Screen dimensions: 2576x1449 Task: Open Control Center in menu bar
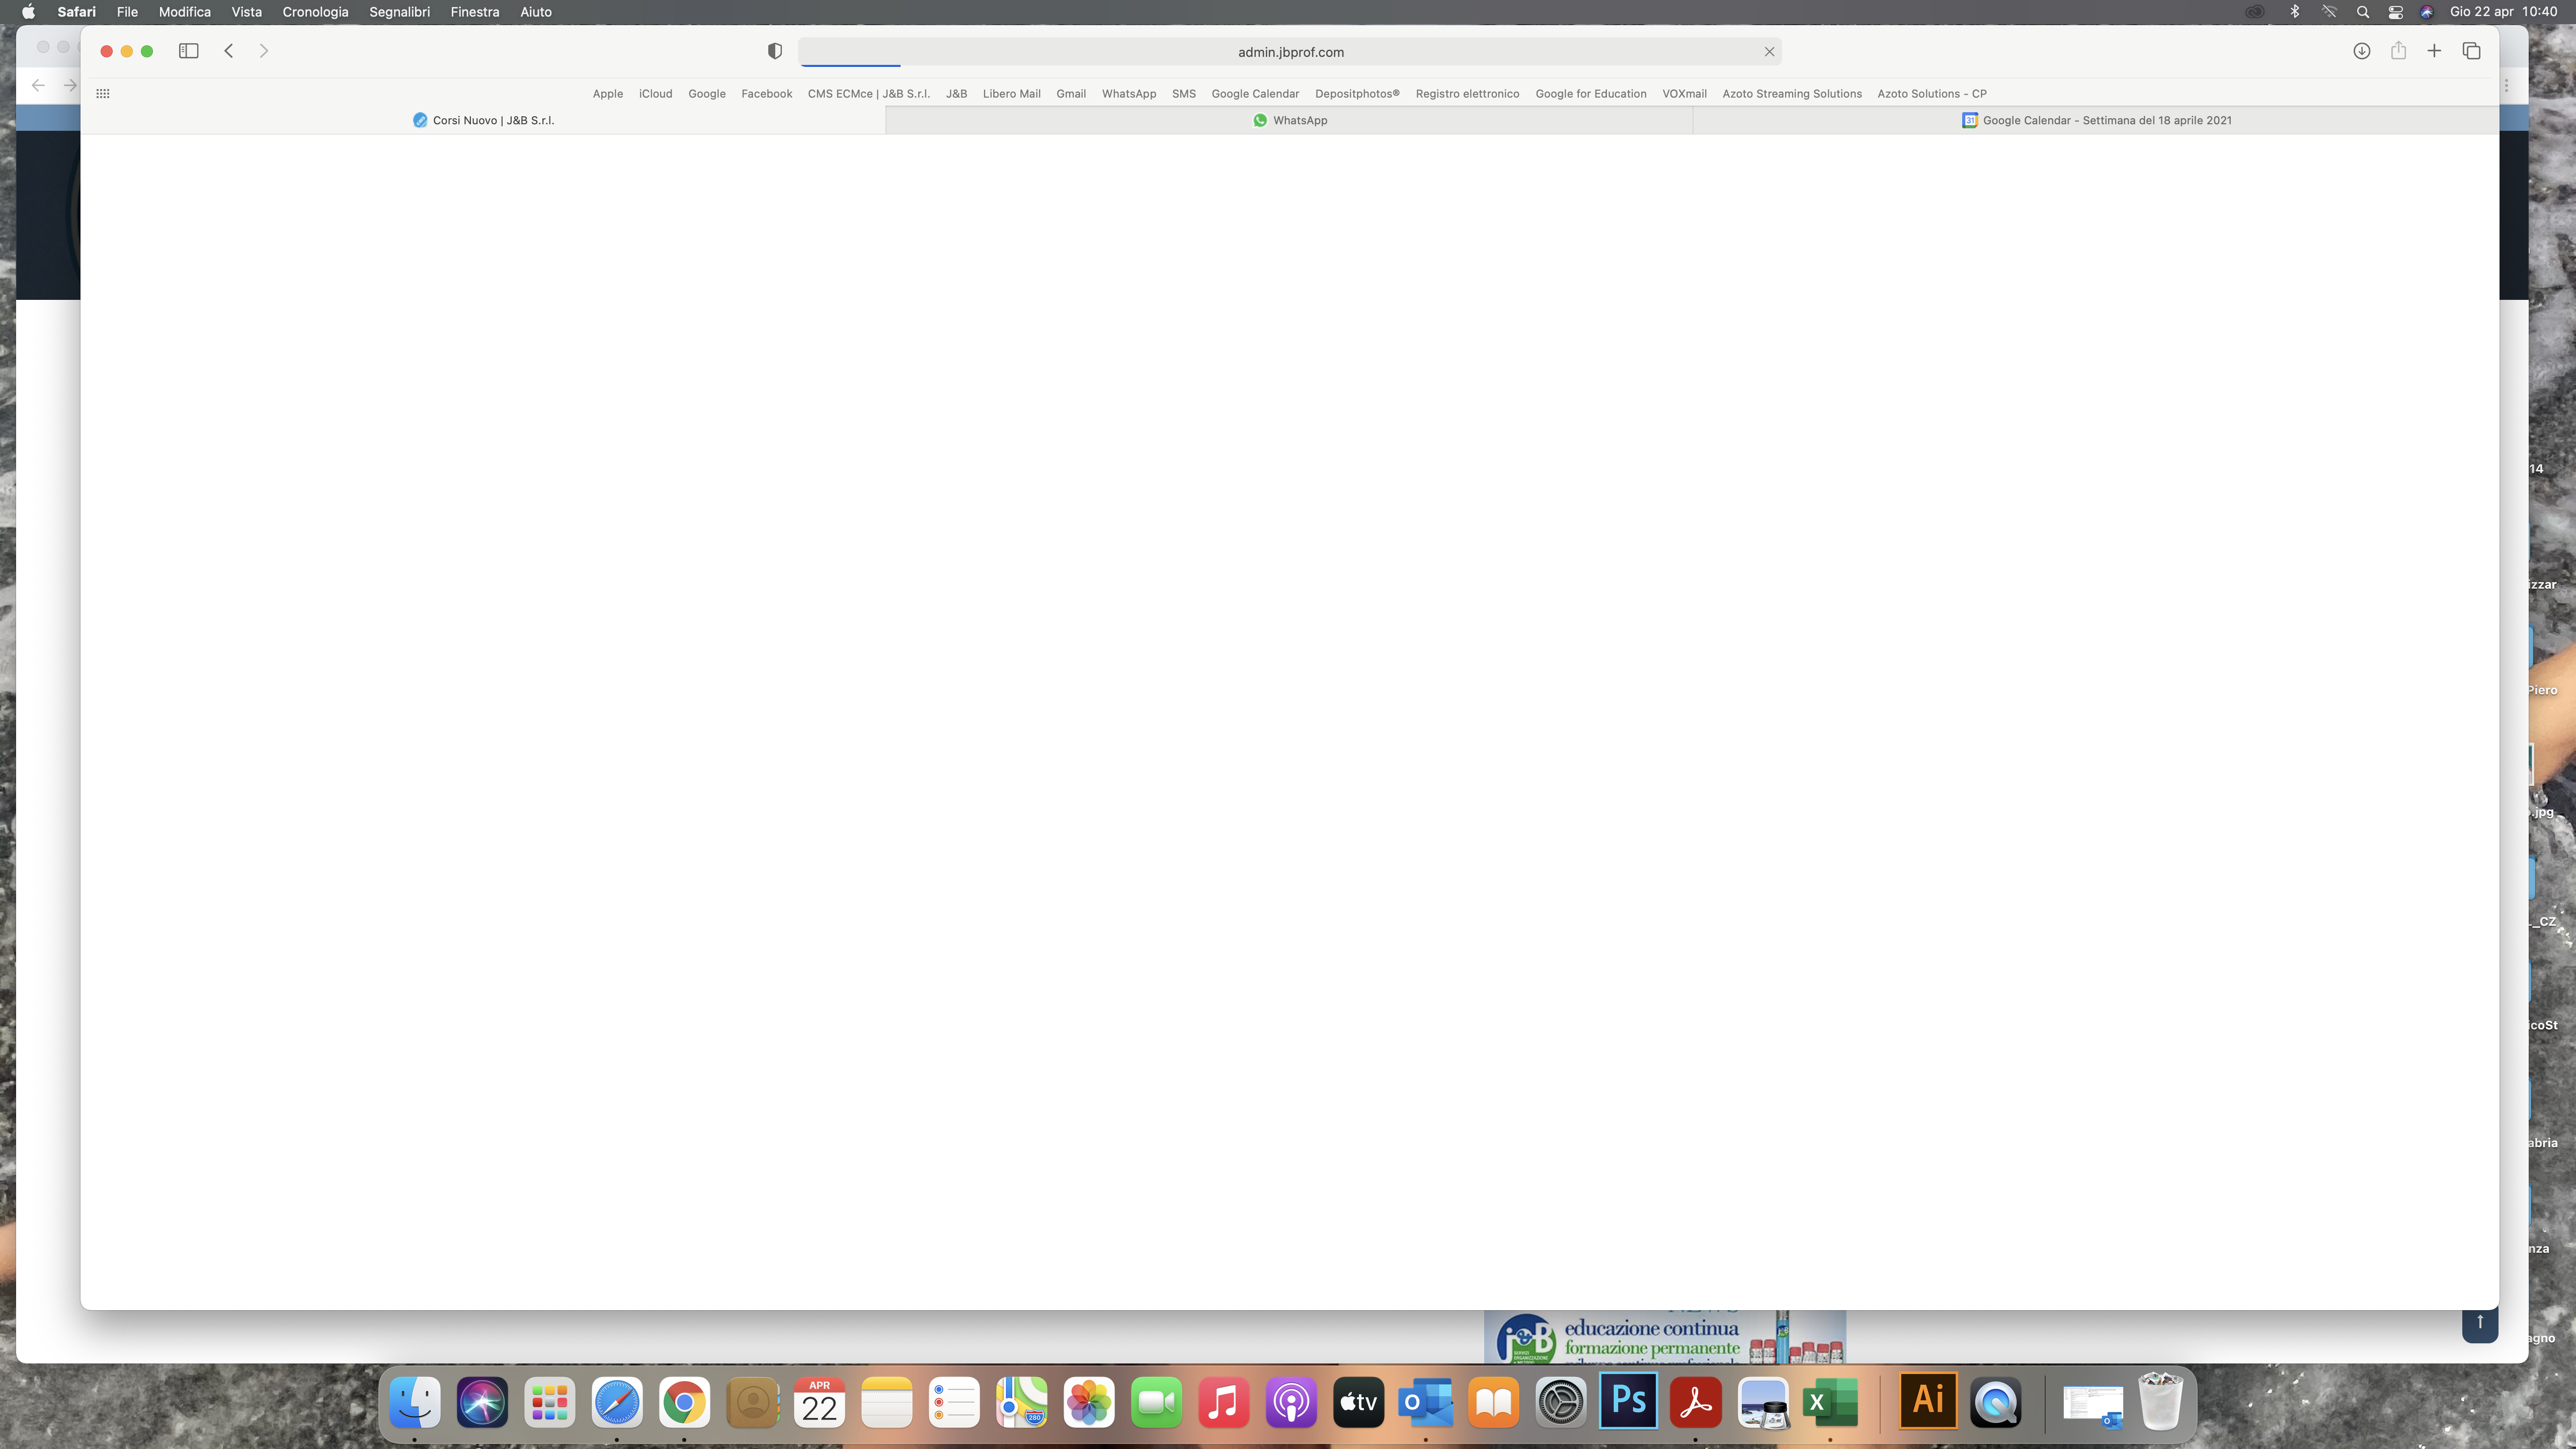click(x=2395, y=12)
